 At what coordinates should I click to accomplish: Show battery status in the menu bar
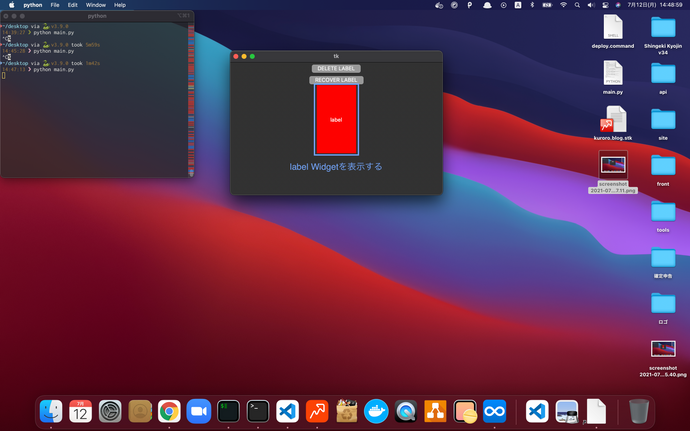[547, 5]
